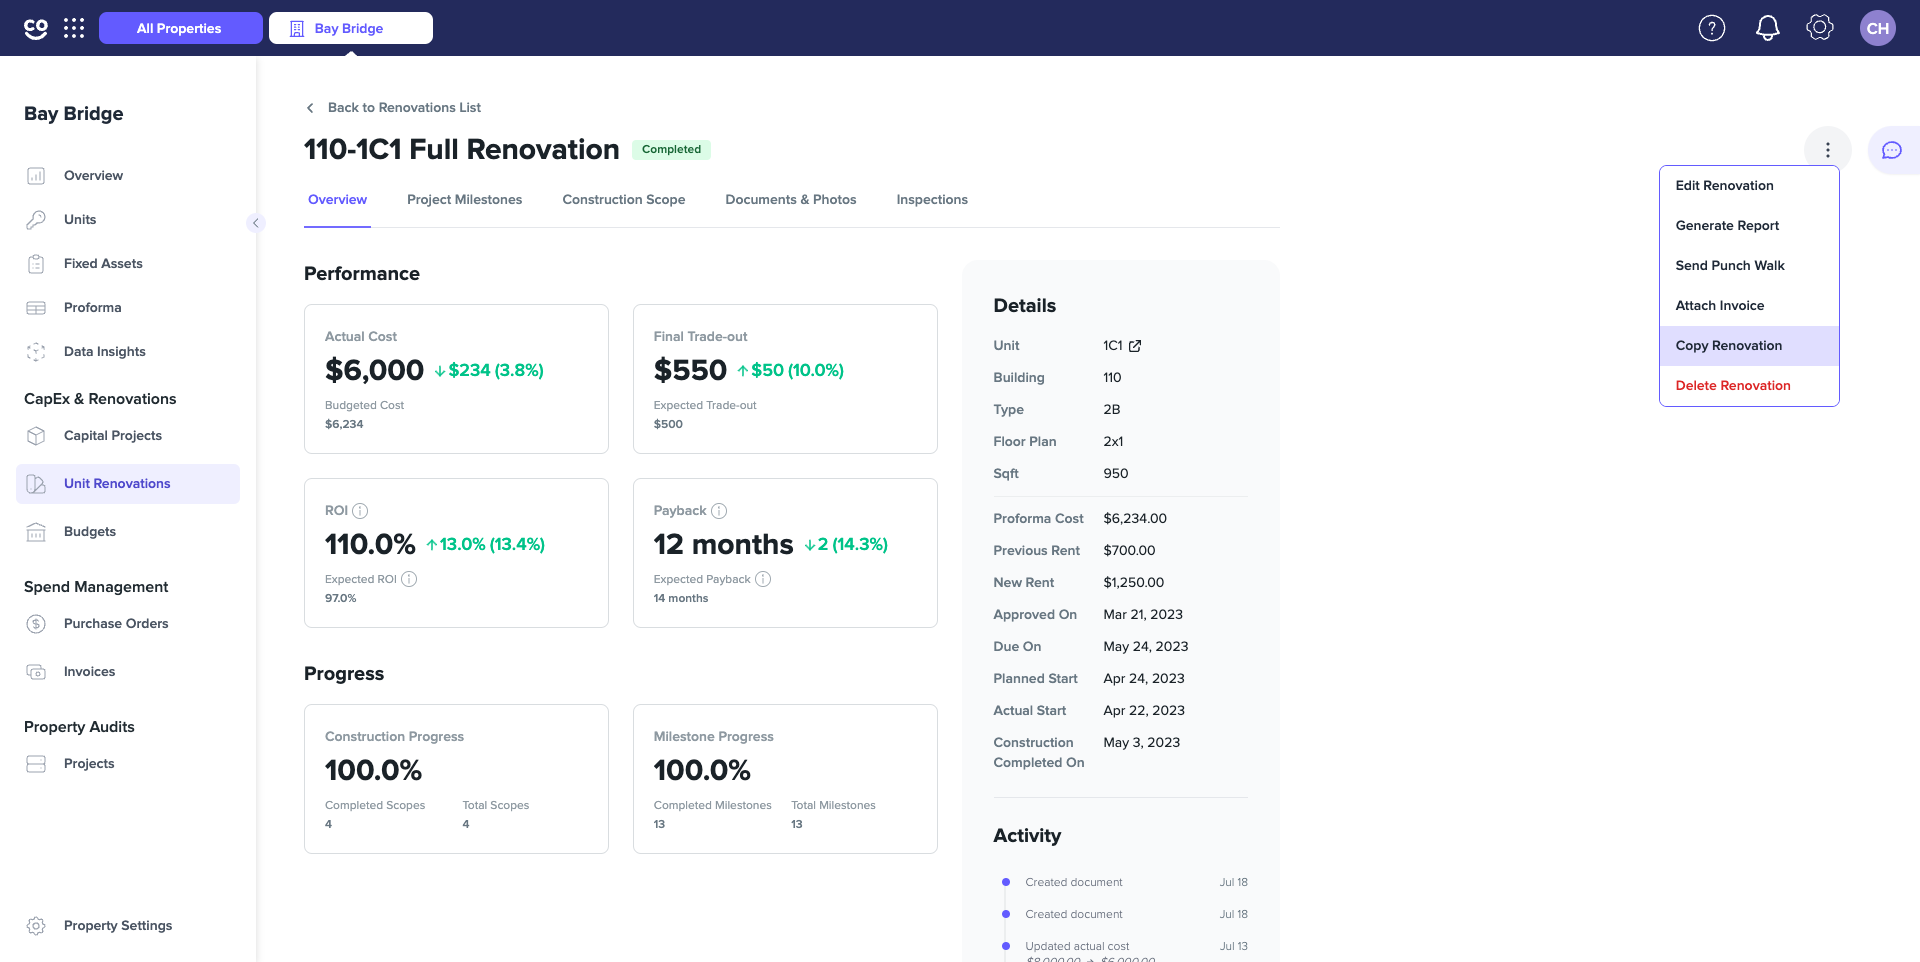The image size is (1920, 962).
Task: Choose Send Punch Walk menu item
Action: pyautogui.click(x=1749, y=266)
